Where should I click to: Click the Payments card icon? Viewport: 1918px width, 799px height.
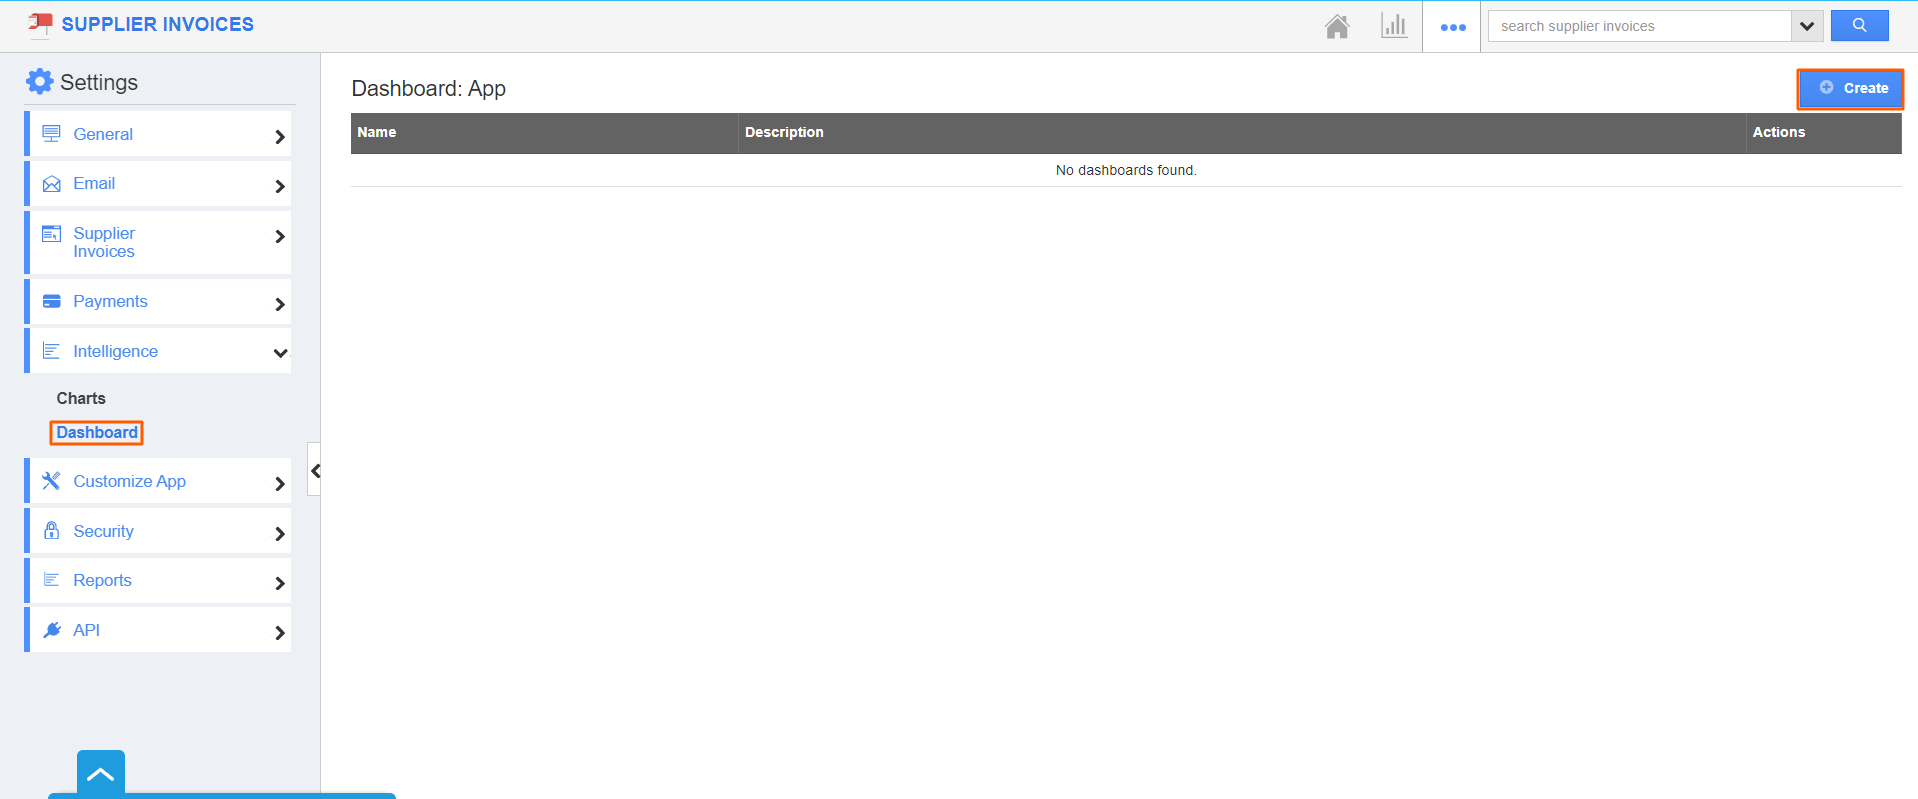[x=51, y=301]
